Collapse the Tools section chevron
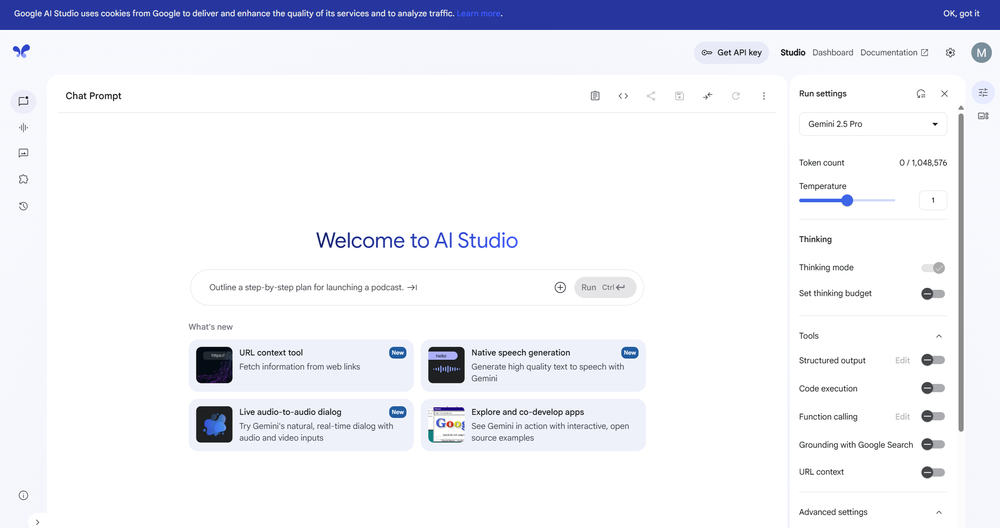Image resolution: width=1000 pixels, height=528 pixels. click(x=939, y=336)
